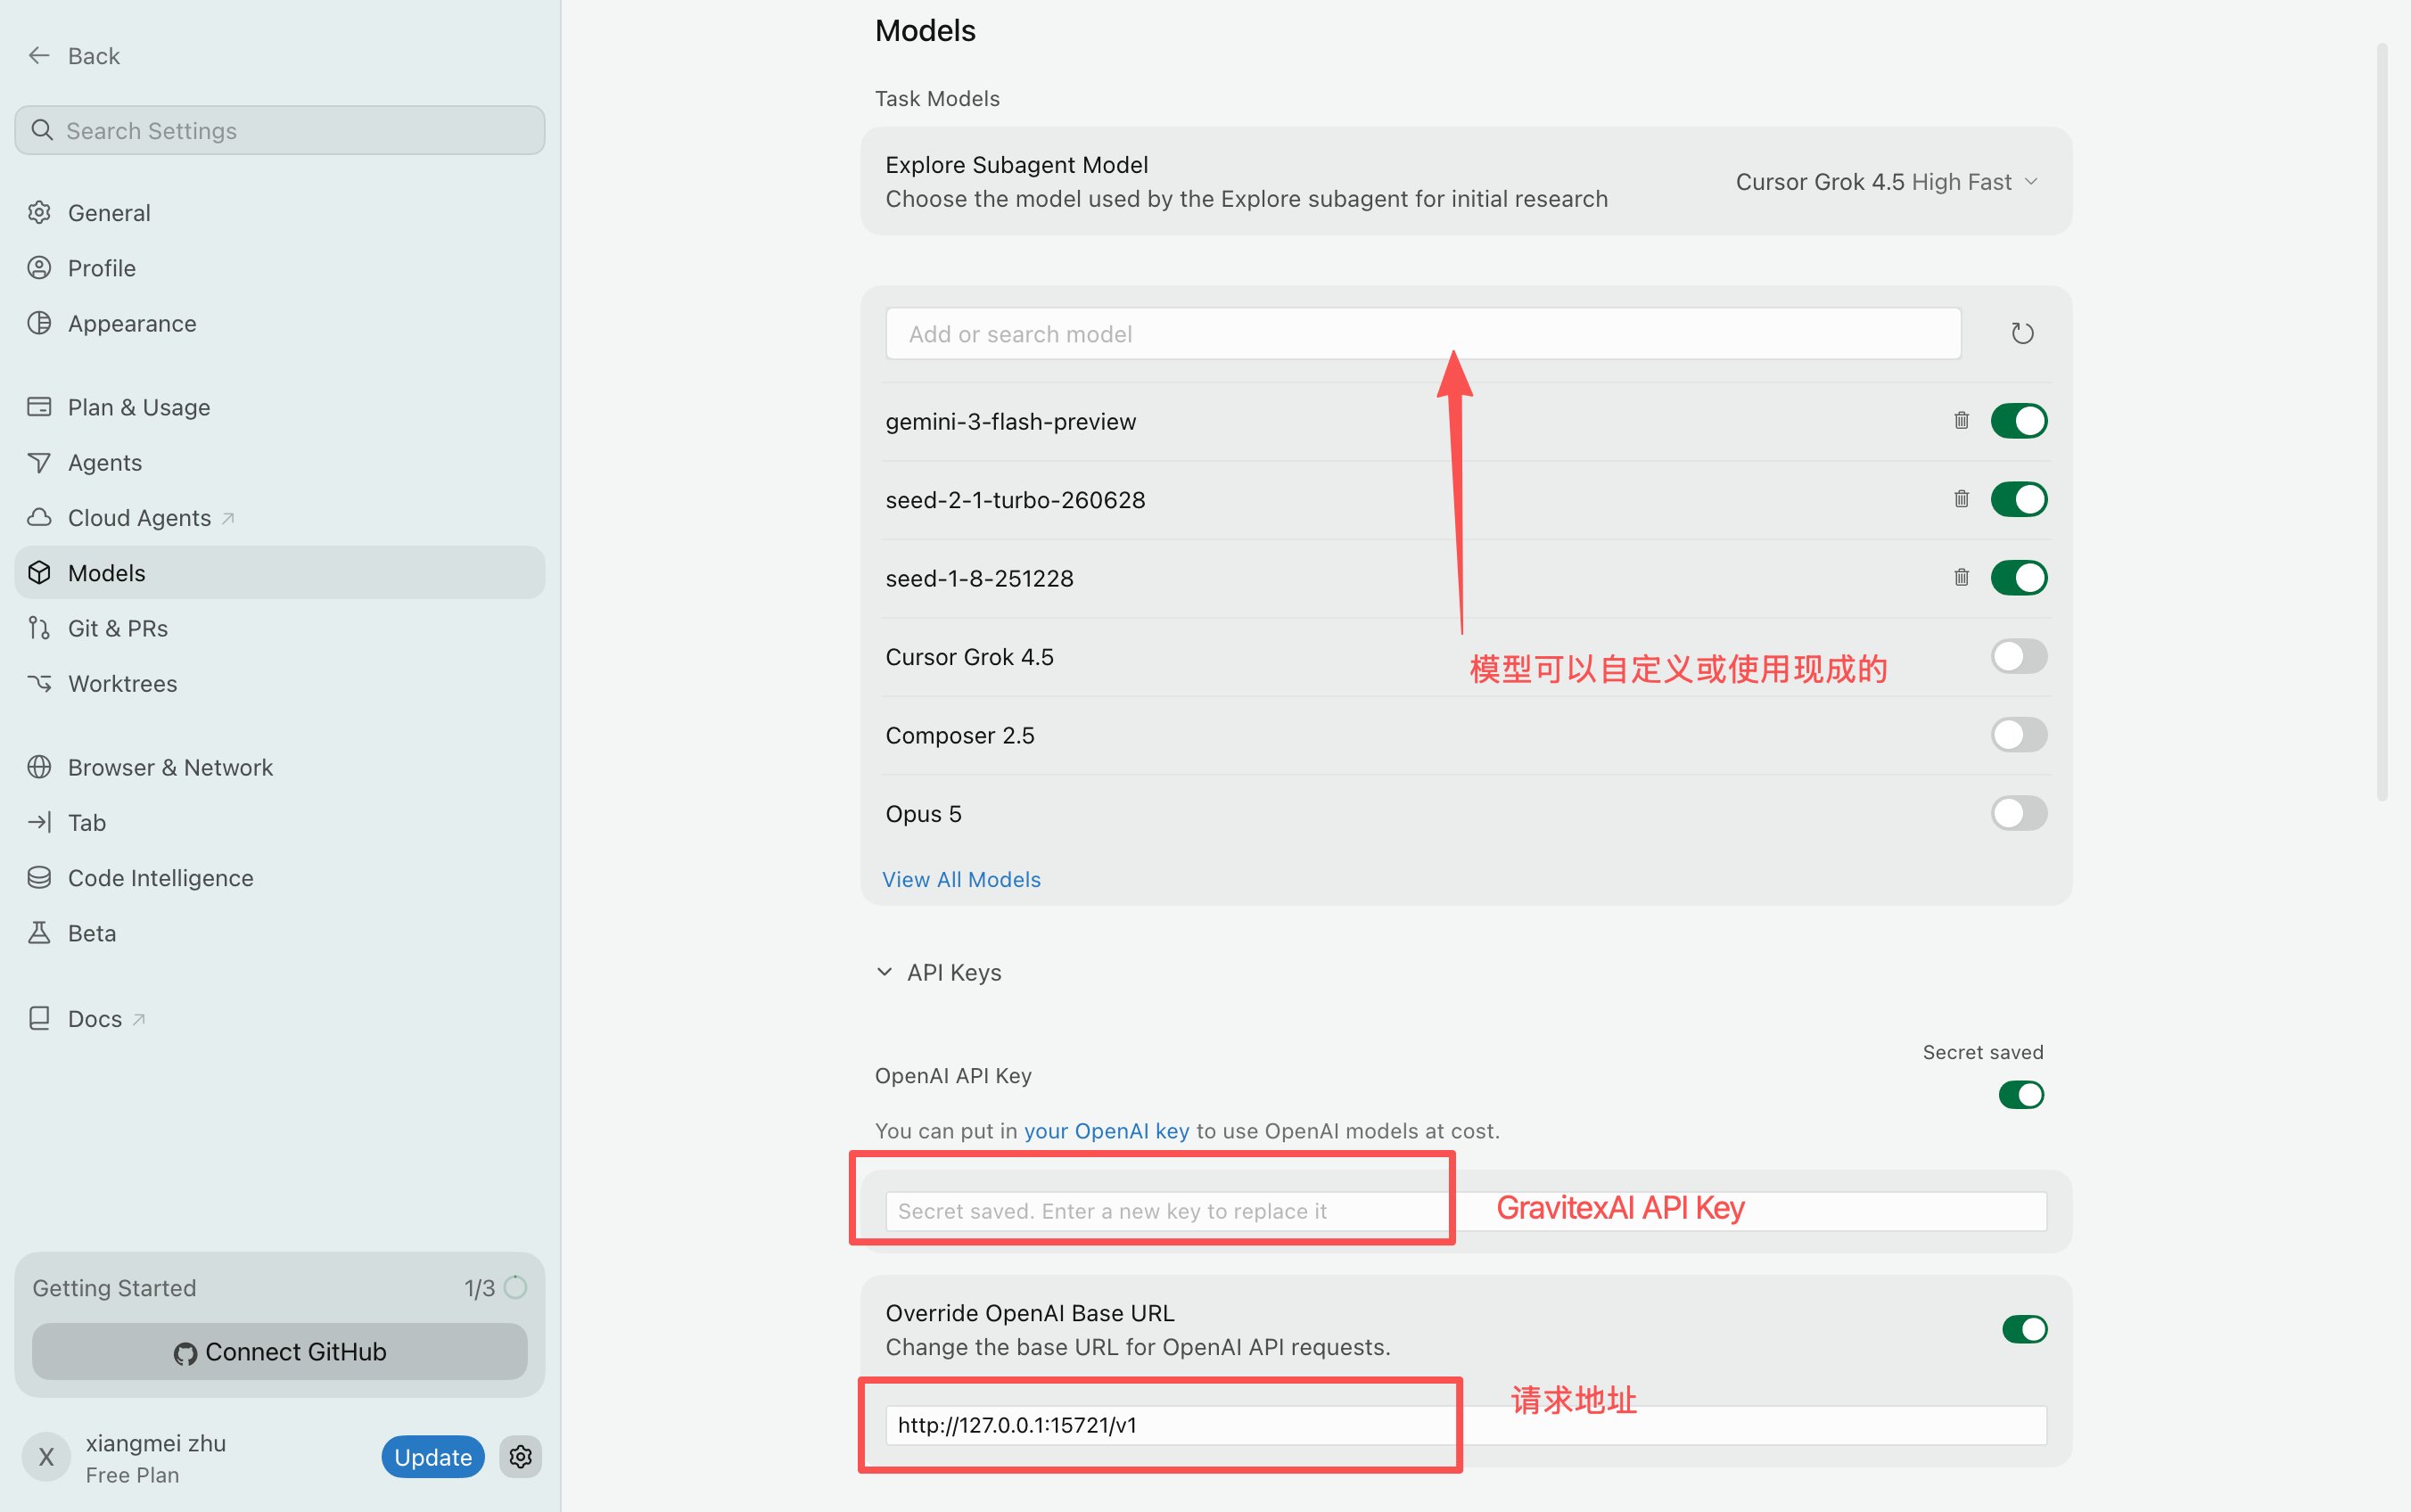Toggle the OpenAI API Key switch
2411x1512 pixels.
2021,1095
